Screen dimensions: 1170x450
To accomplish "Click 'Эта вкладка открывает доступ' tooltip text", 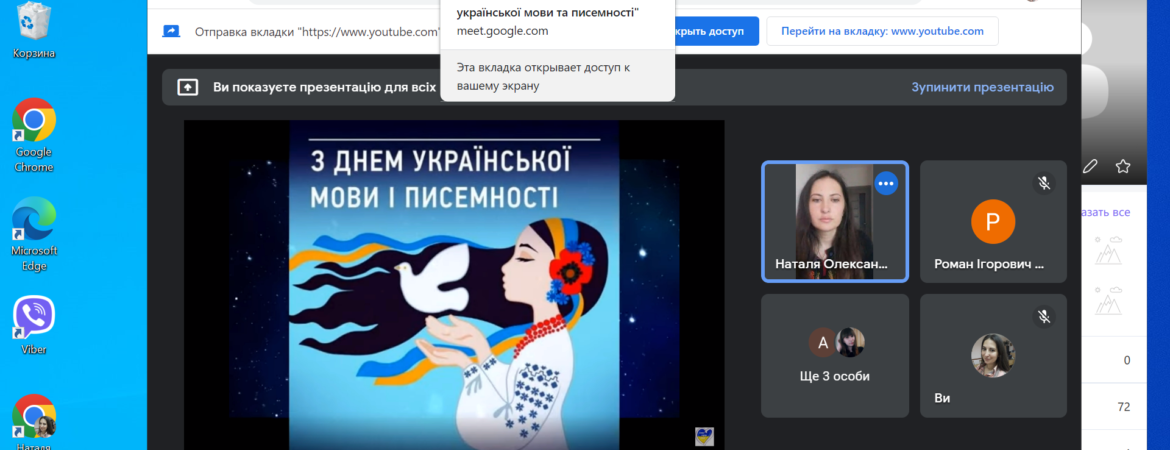I will (x=543, y=76).
